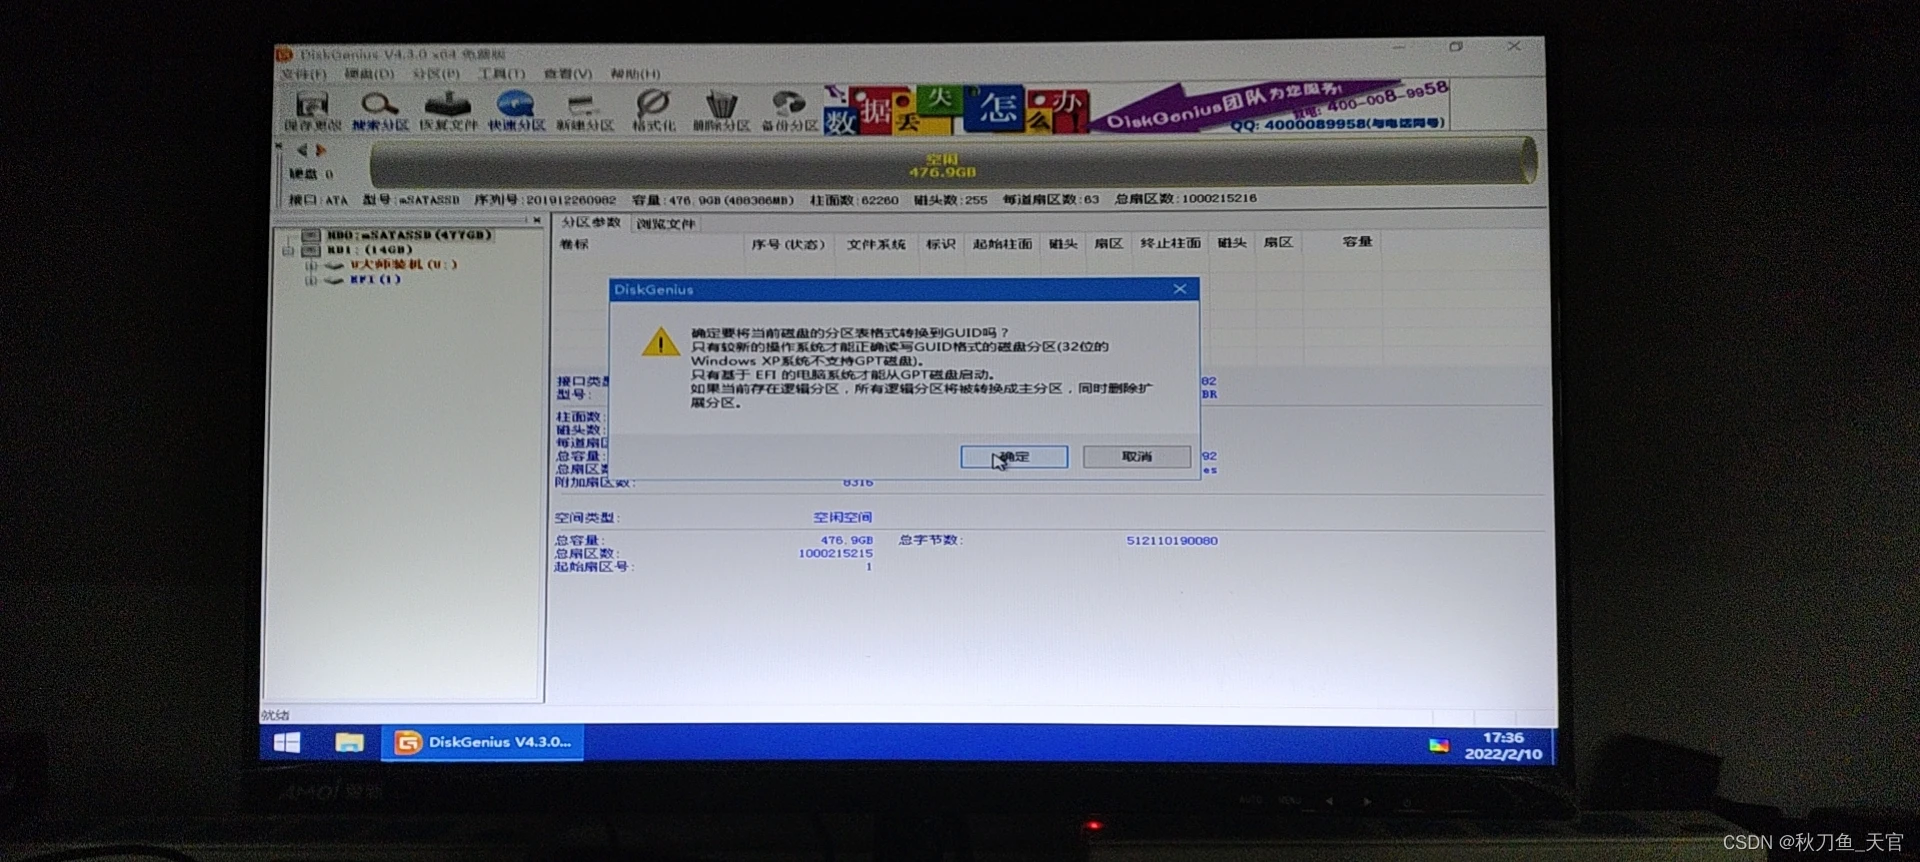
Task: Select the EFI (I) partition in tree
Action: (x=375, y=280)
